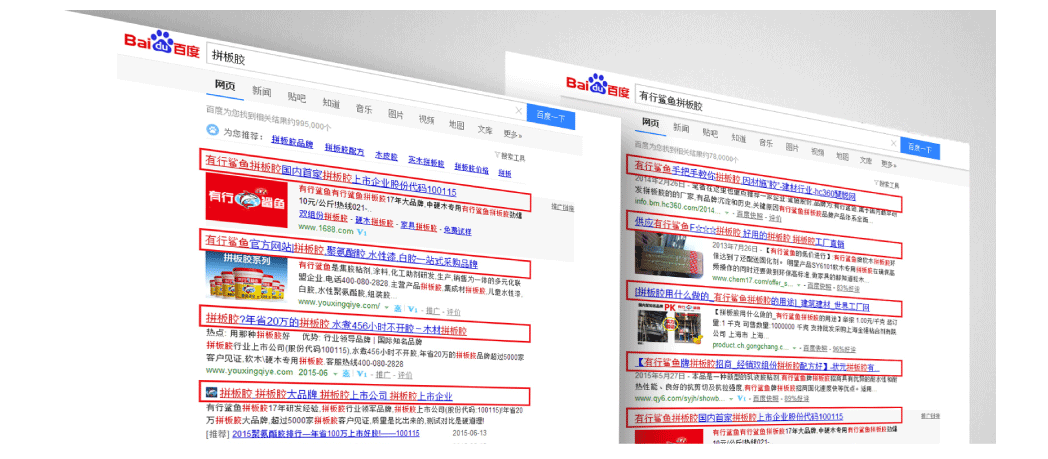Screen dimensions: 1048x459
Task: Open result 供应有行鲨鱼E☆☆☆拼板胶
Action: pyautogui.click(x=739, y=231)
